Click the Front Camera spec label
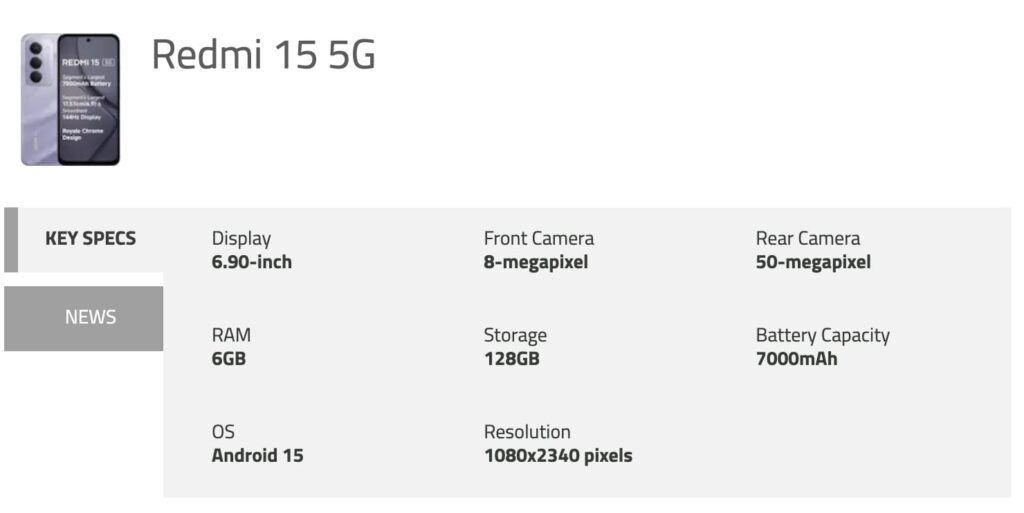The image size is (1024, 513). 538,238
